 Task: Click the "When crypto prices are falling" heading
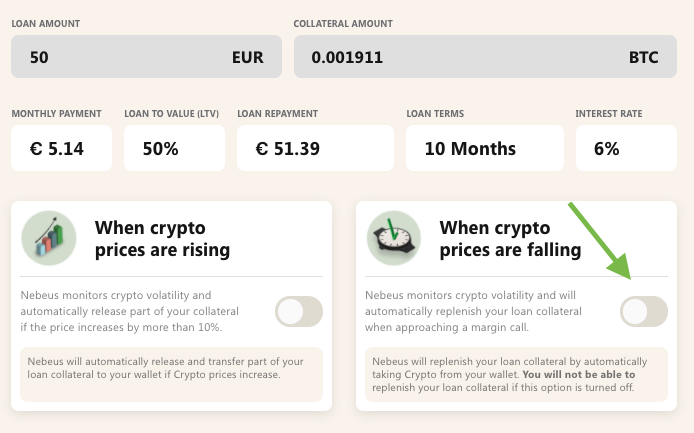click(510, 239)
